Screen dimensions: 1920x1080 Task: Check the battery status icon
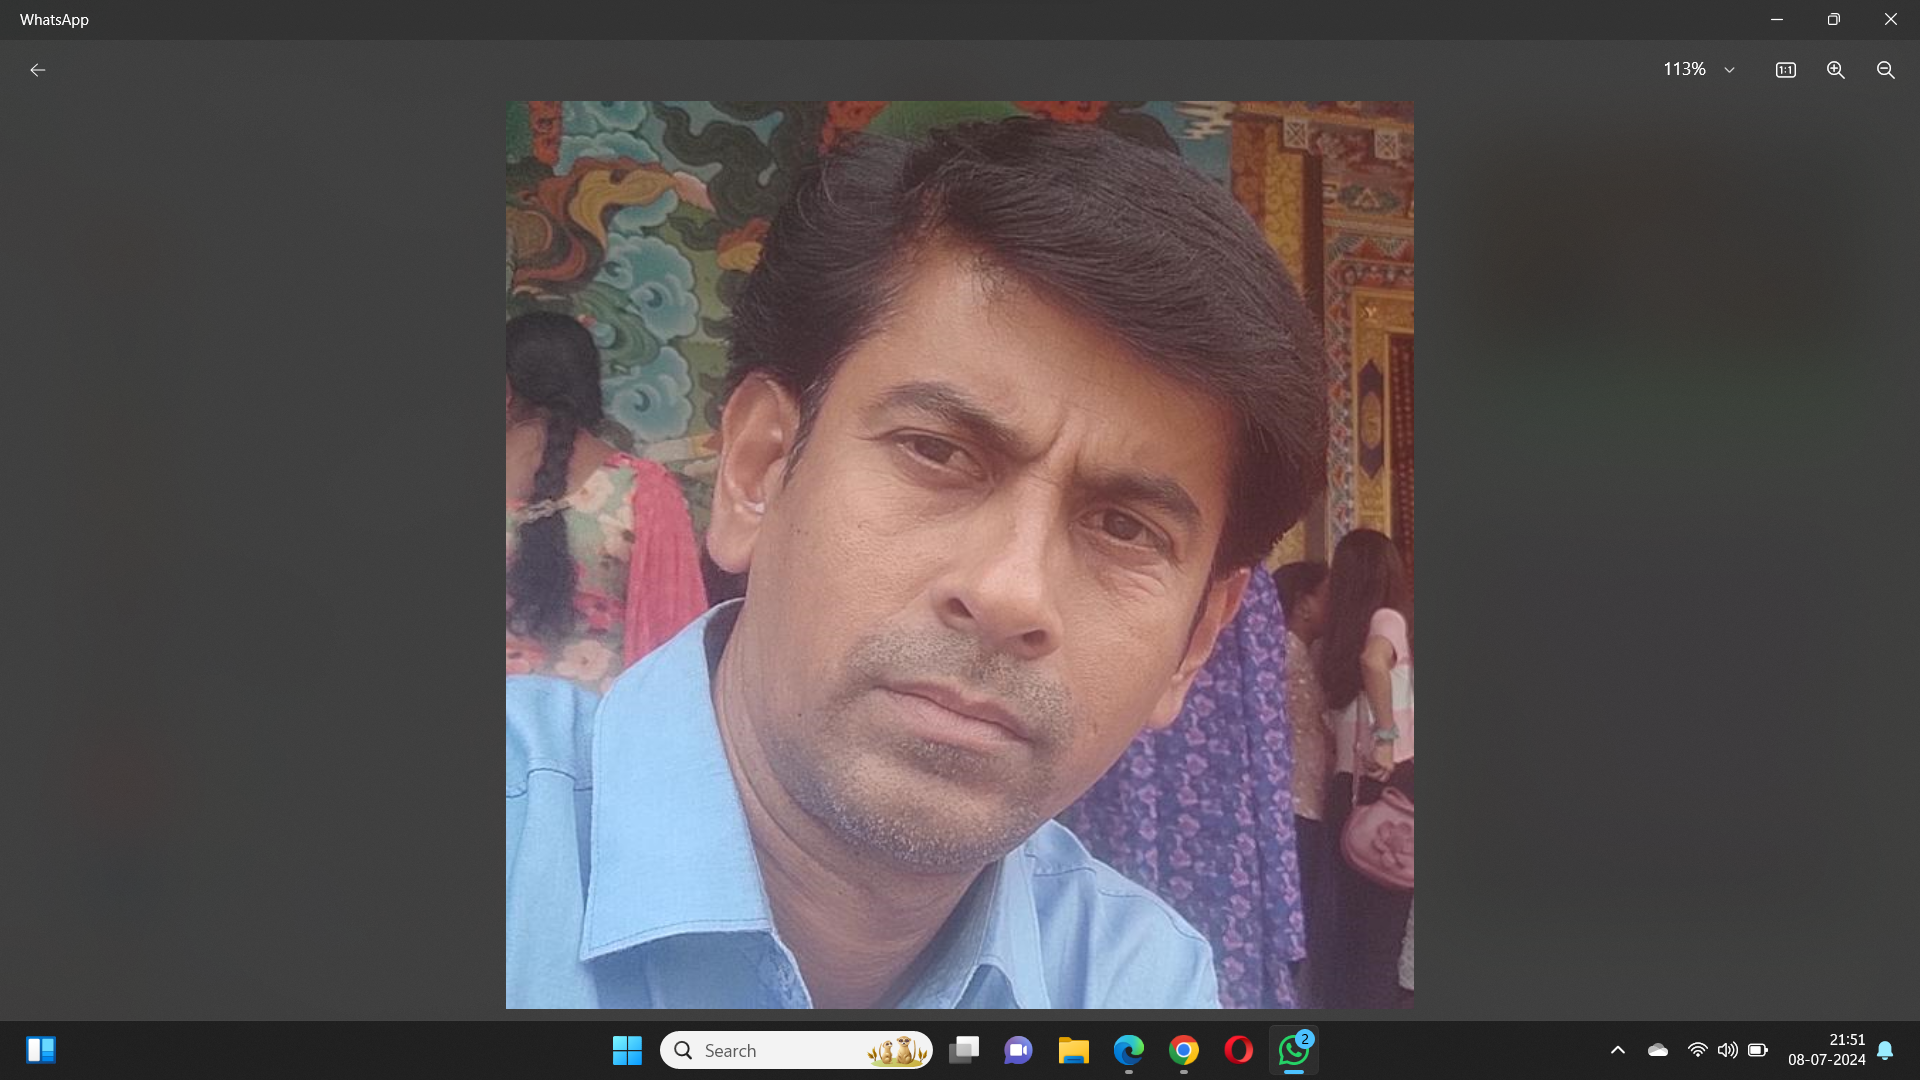1758,1050
